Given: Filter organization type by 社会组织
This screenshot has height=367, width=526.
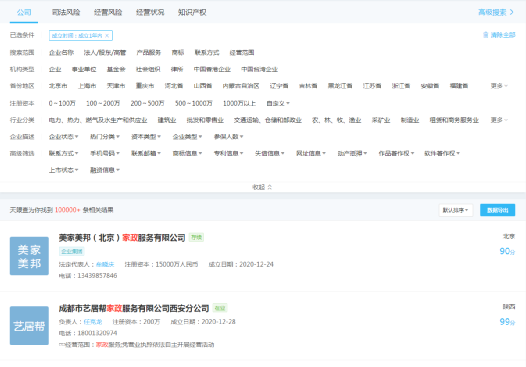Looking at the screenshot, I should tap(148, 69).
